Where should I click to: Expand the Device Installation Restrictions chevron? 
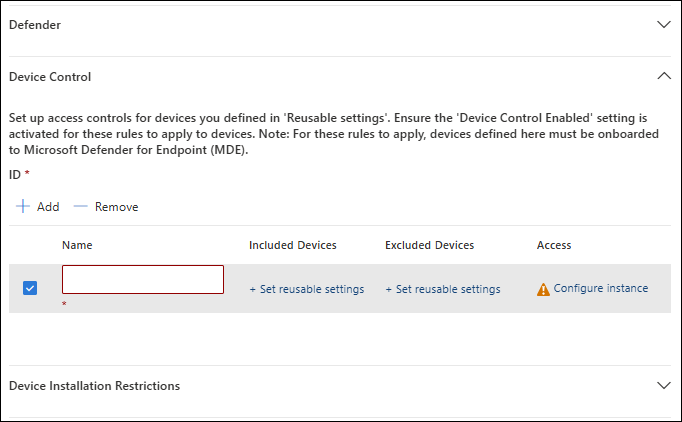tap(664, 385)
